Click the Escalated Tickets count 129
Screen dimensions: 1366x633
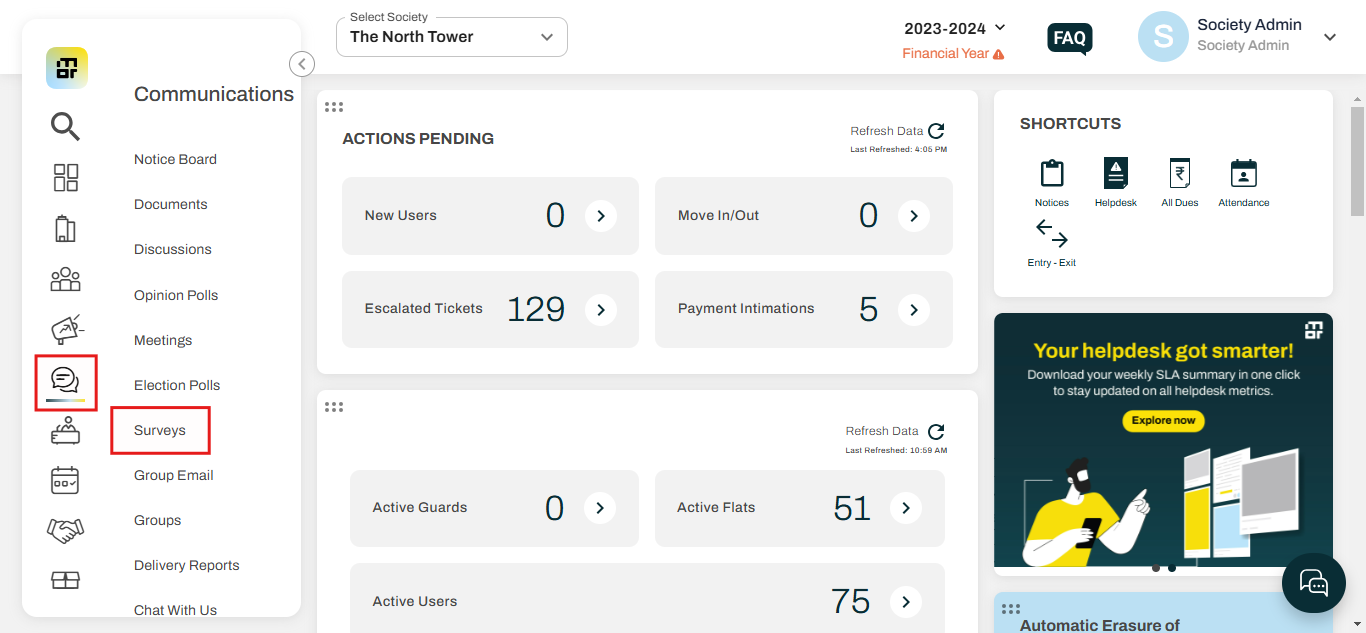coord(536,310)
